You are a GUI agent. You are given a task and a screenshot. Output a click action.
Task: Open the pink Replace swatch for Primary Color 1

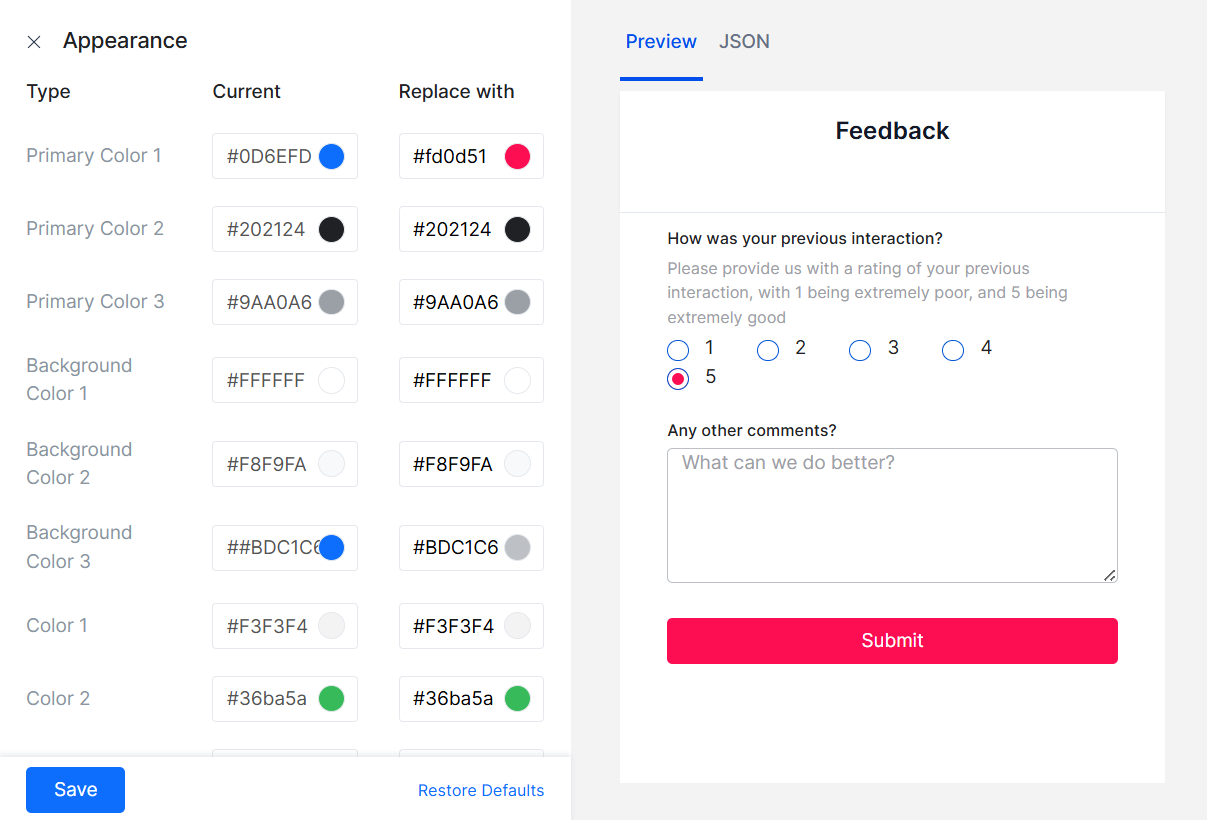[x=517, y=156]
